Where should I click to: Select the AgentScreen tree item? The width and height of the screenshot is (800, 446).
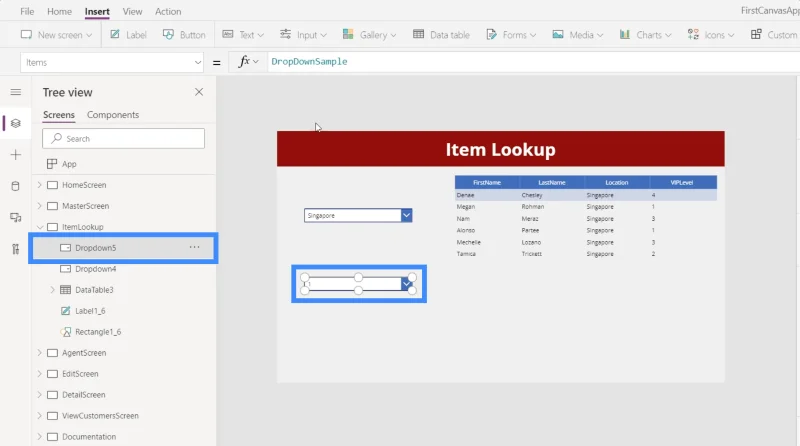84,353
